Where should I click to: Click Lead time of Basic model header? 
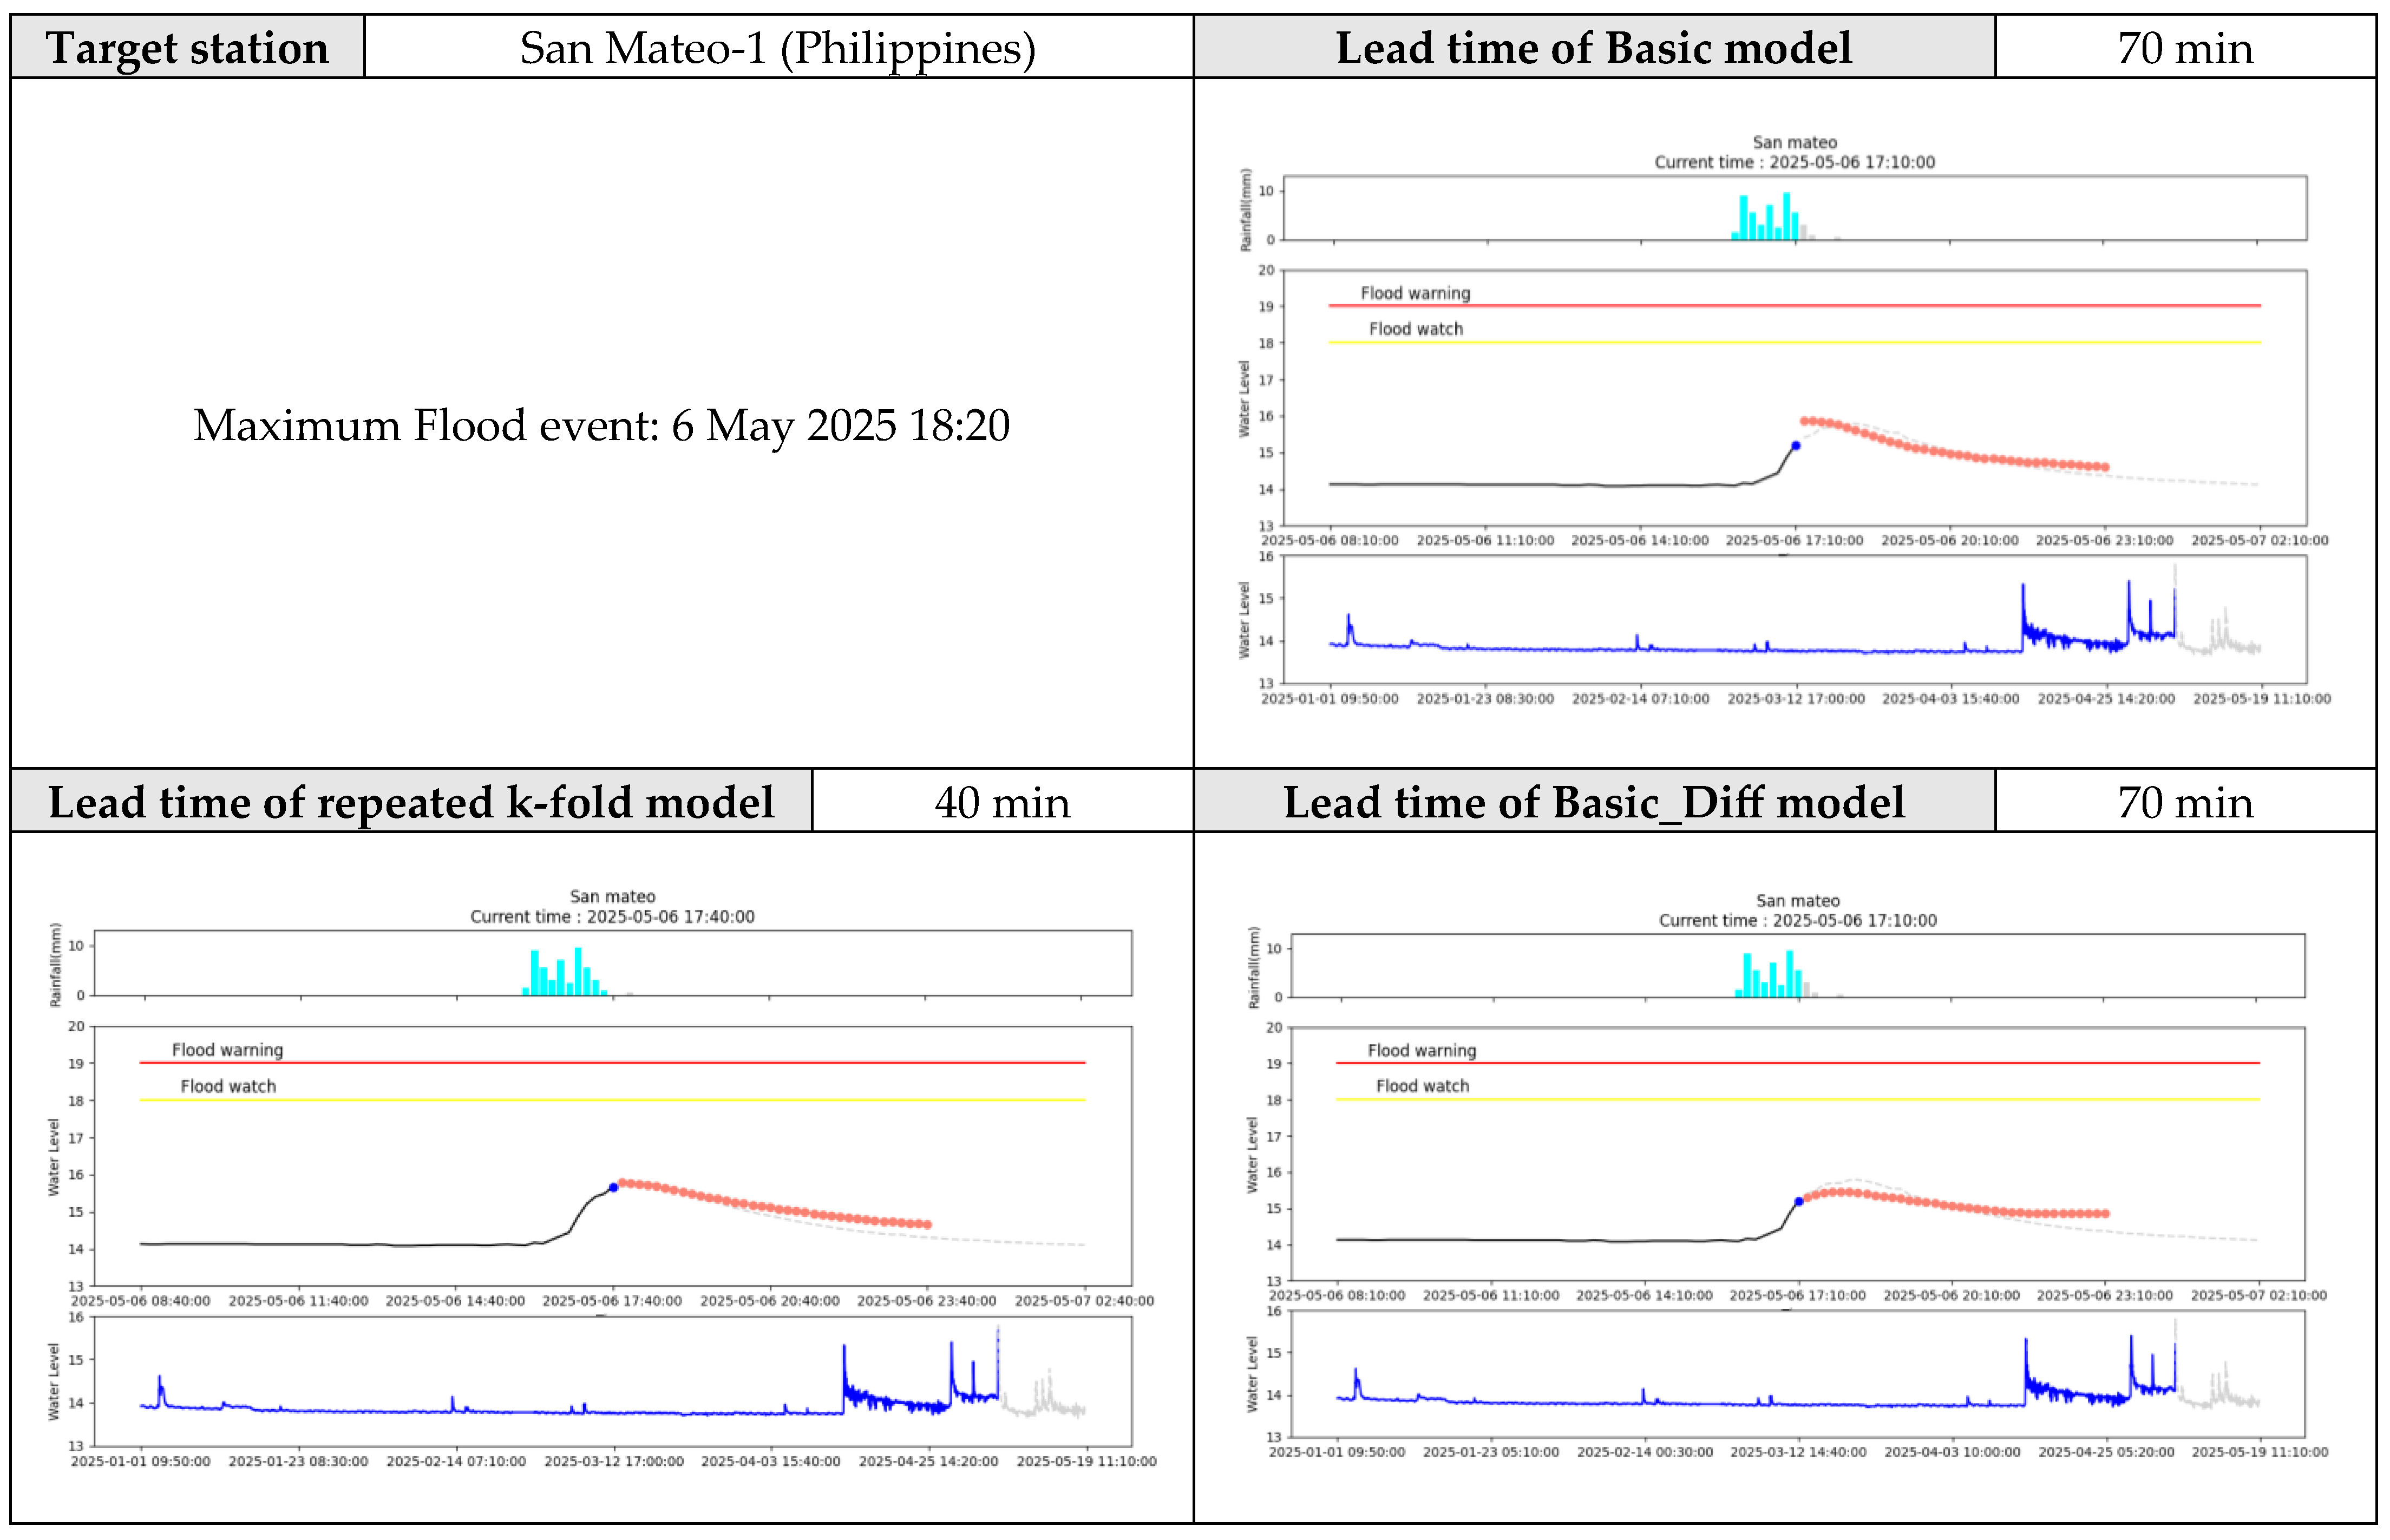tap(1593, 48)
